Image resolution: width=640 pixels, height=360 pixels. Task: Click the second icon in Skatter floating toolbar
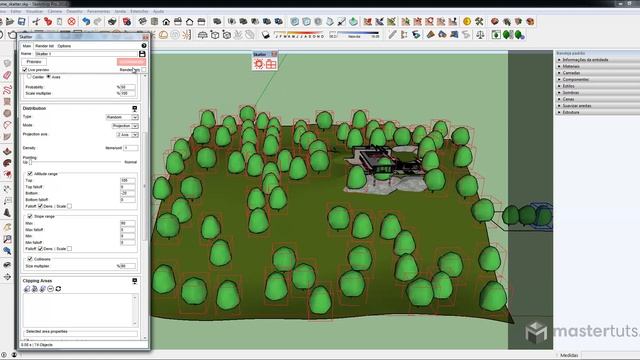pos(271,64)
